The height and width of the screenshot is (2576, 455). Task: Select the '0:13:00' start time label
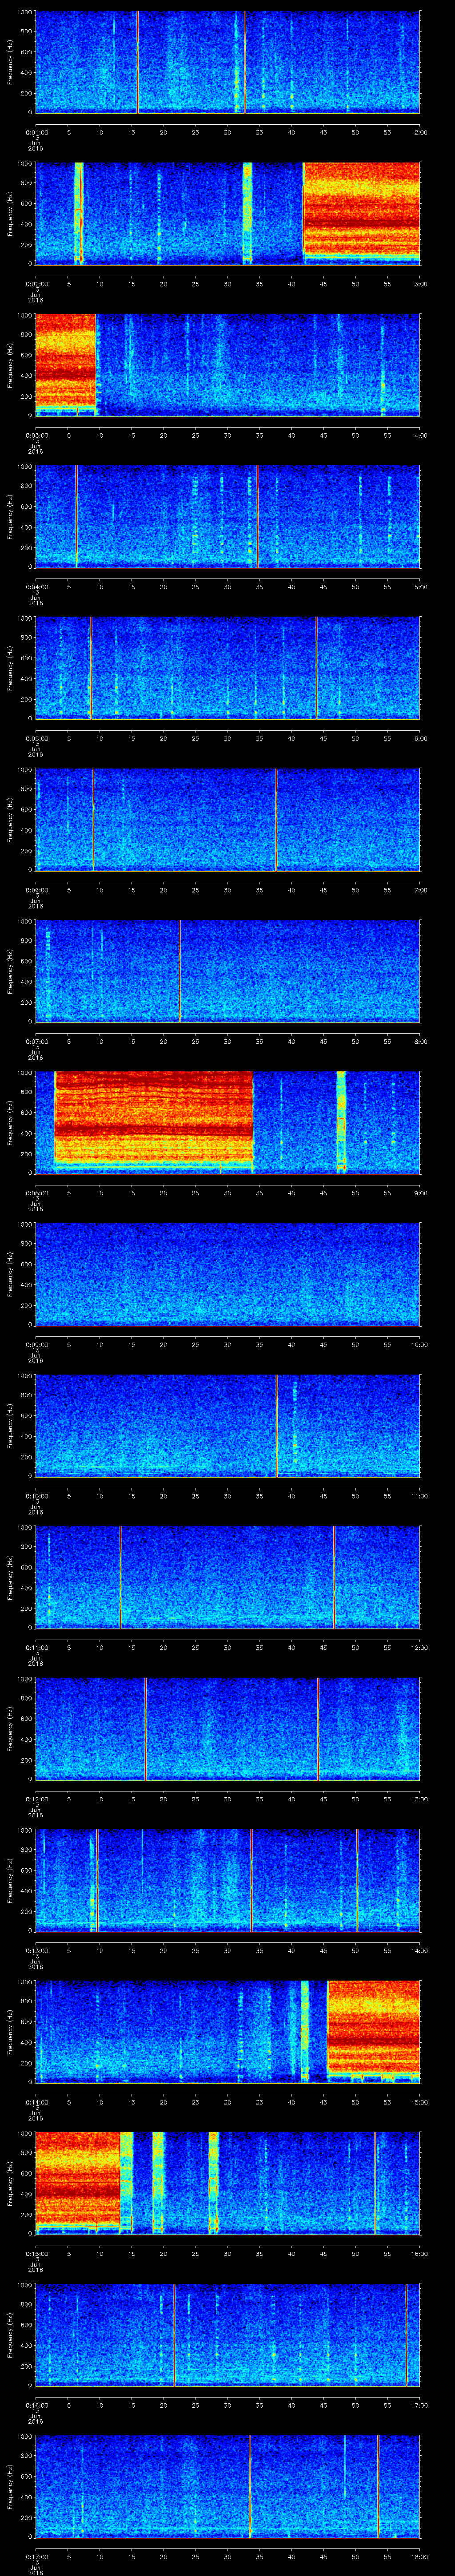[36, 1950]
